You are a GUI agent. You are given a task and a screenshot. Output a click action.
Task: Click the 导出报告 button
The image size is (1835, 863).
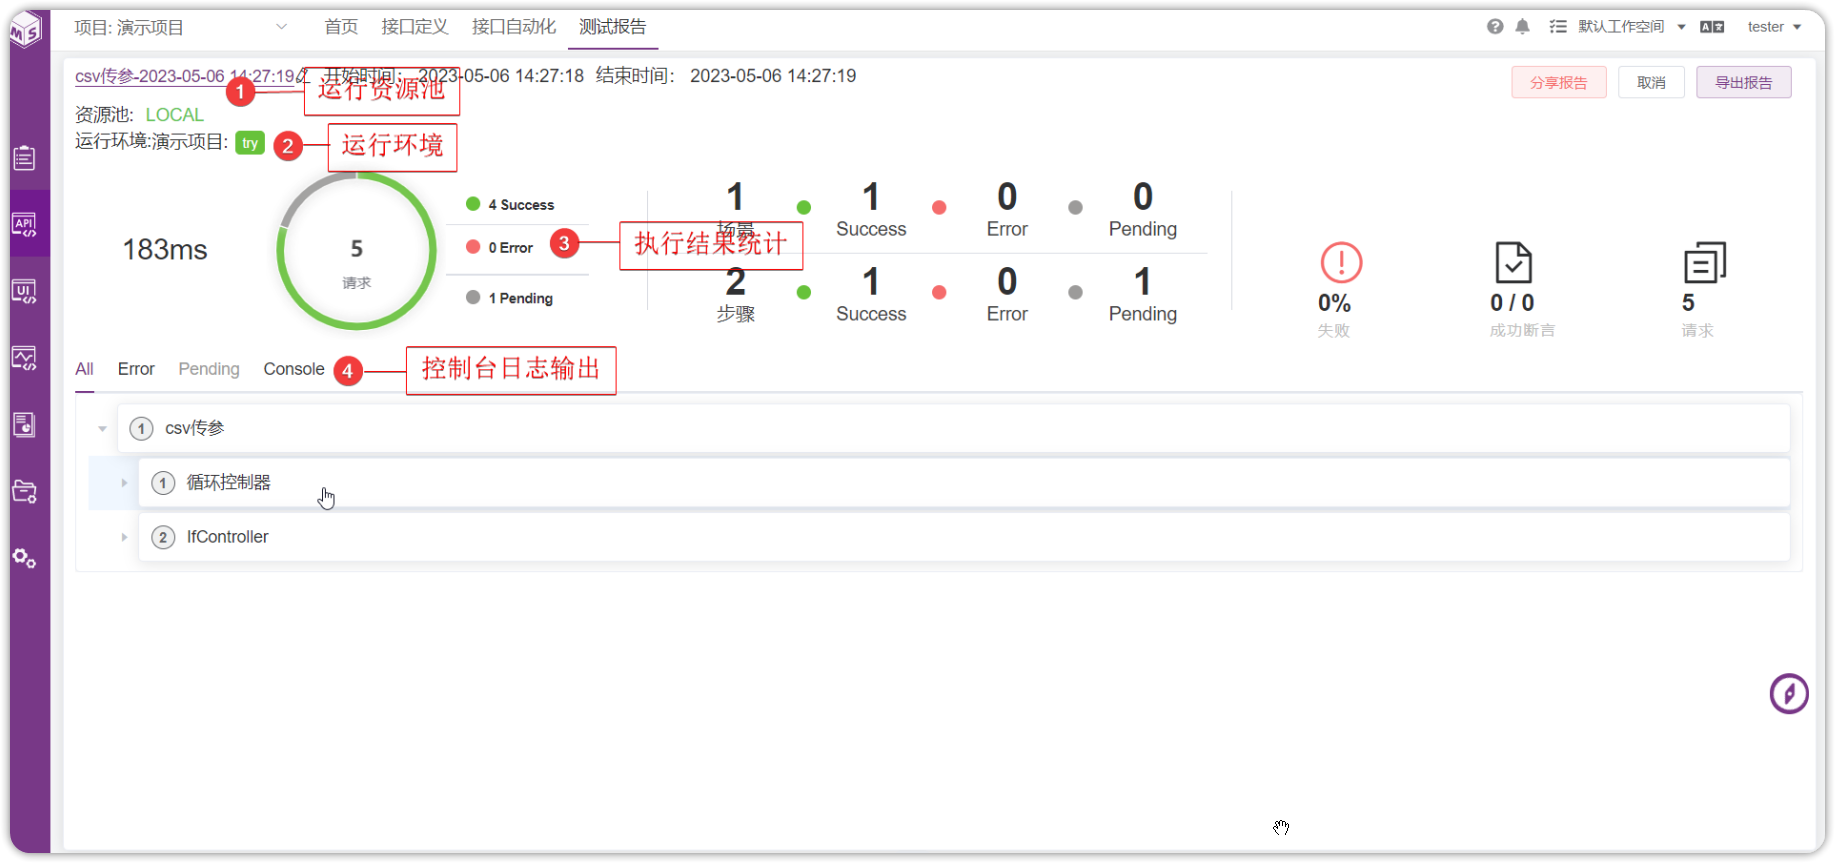pos(1744,82)
